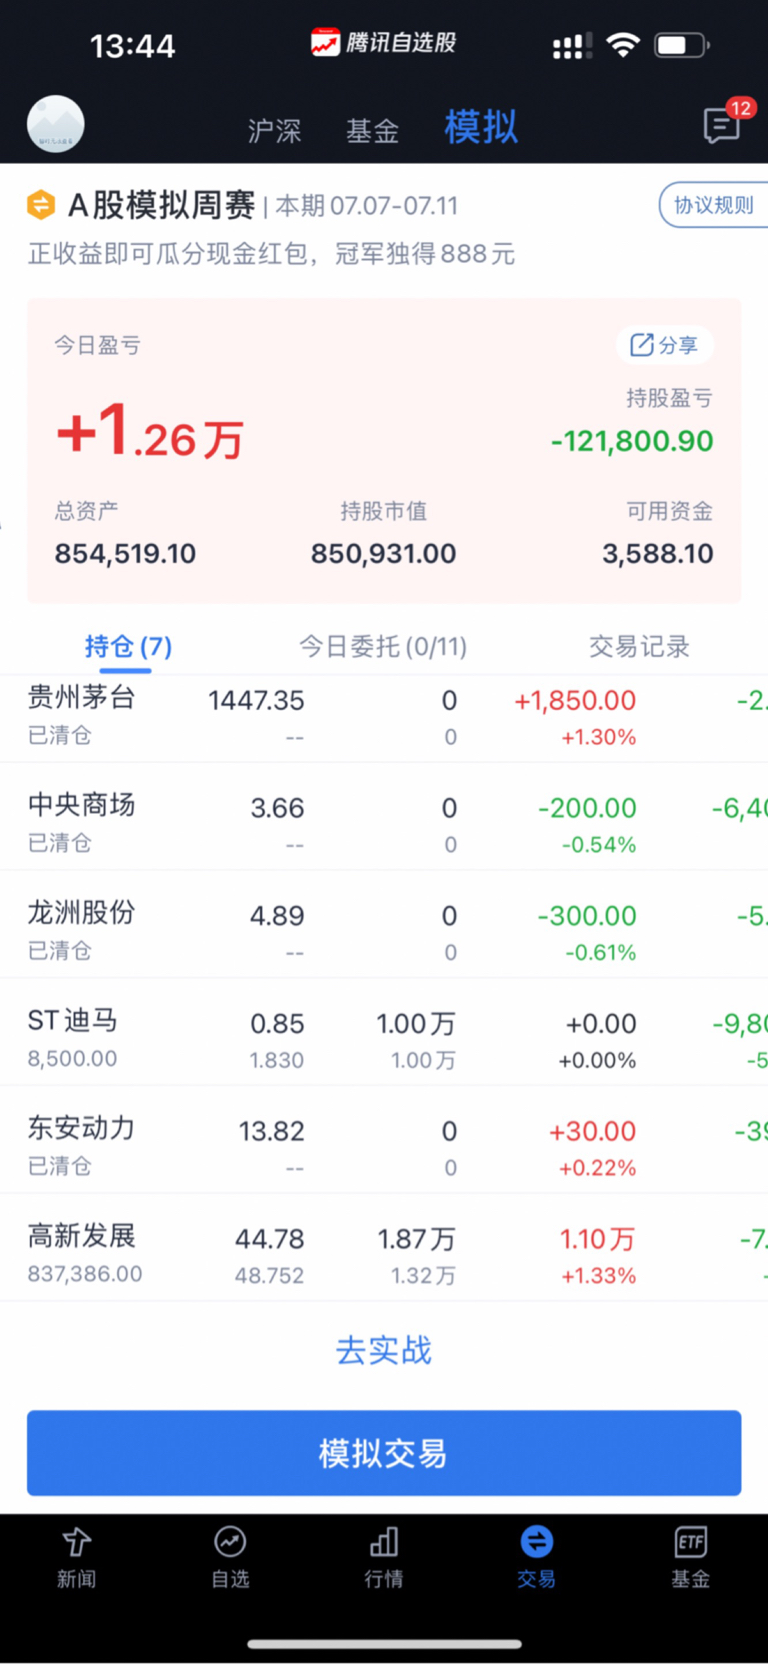Click the 协议规则 button

click(x=713, y=205)
